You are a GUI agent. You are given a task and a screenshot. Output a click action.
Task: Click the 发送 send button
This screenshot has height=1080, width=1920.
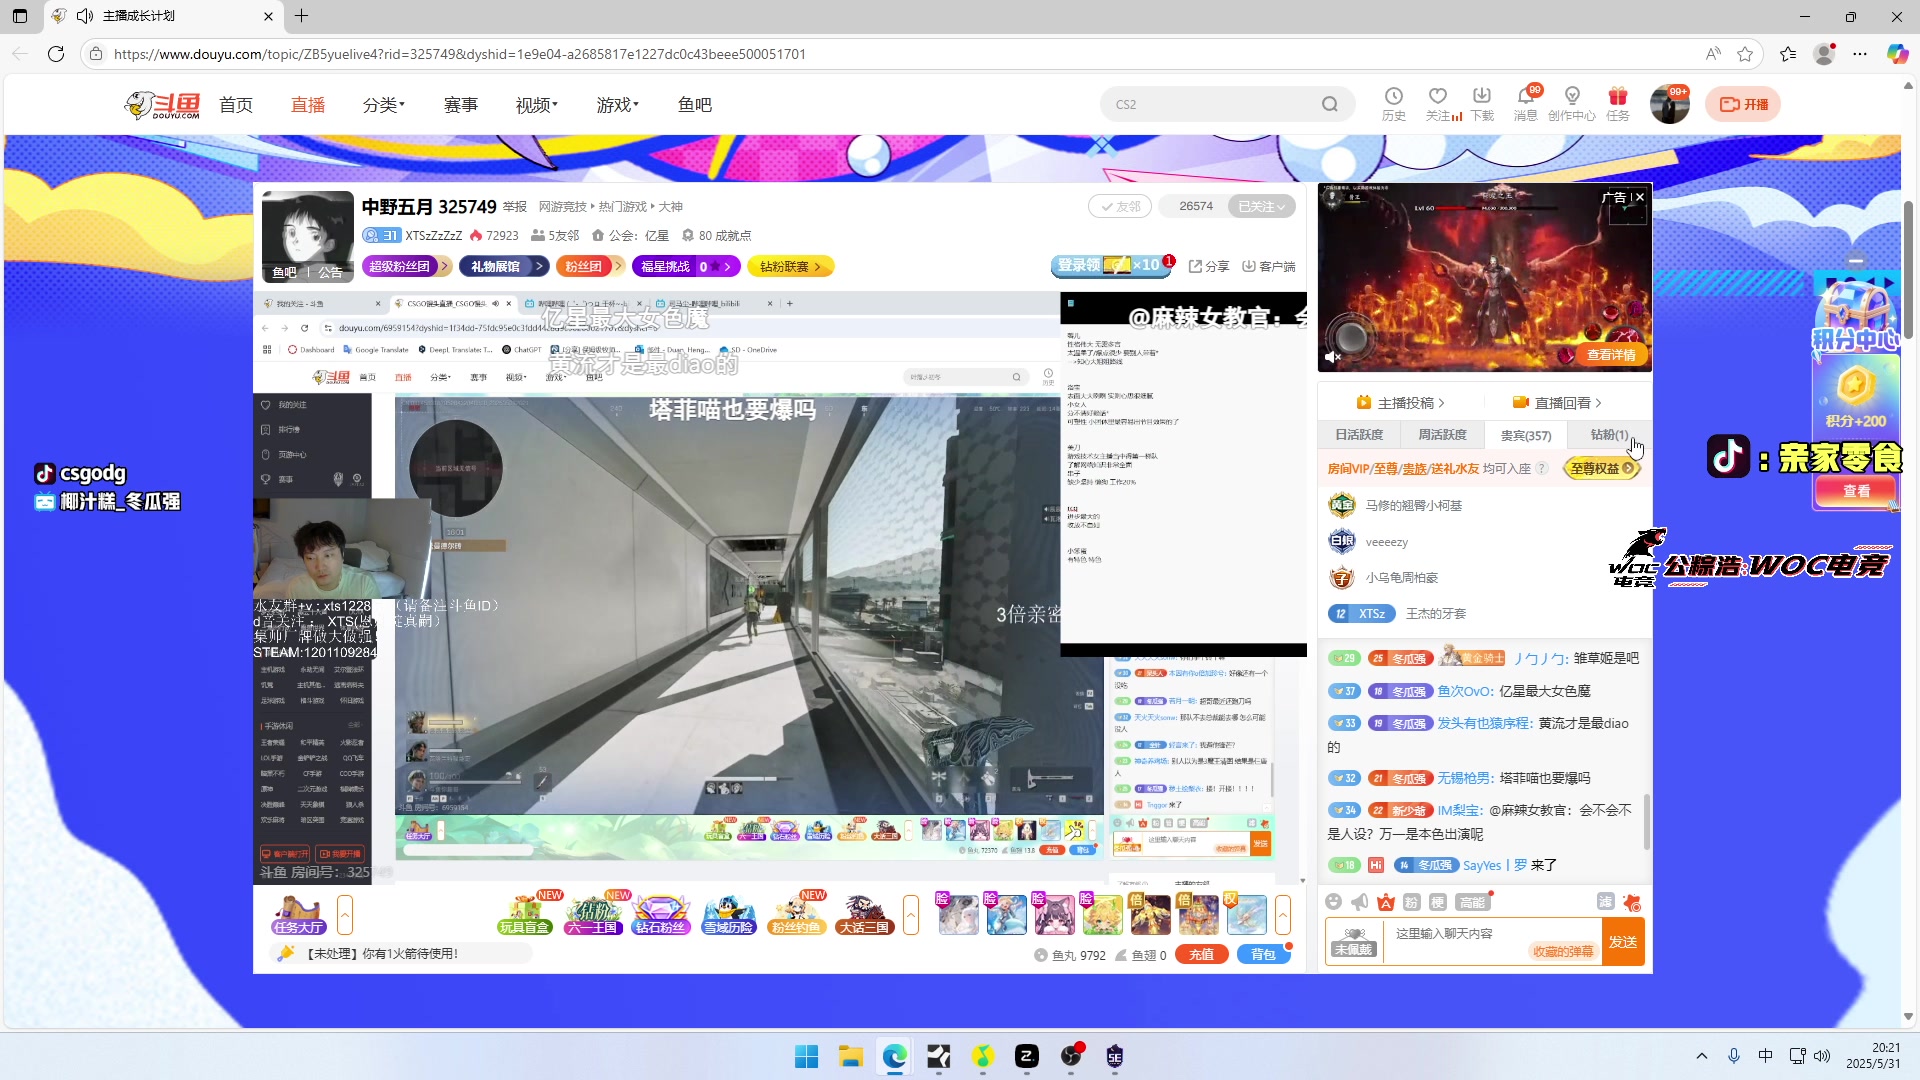pyautogui.click(x=1622, y=942)
